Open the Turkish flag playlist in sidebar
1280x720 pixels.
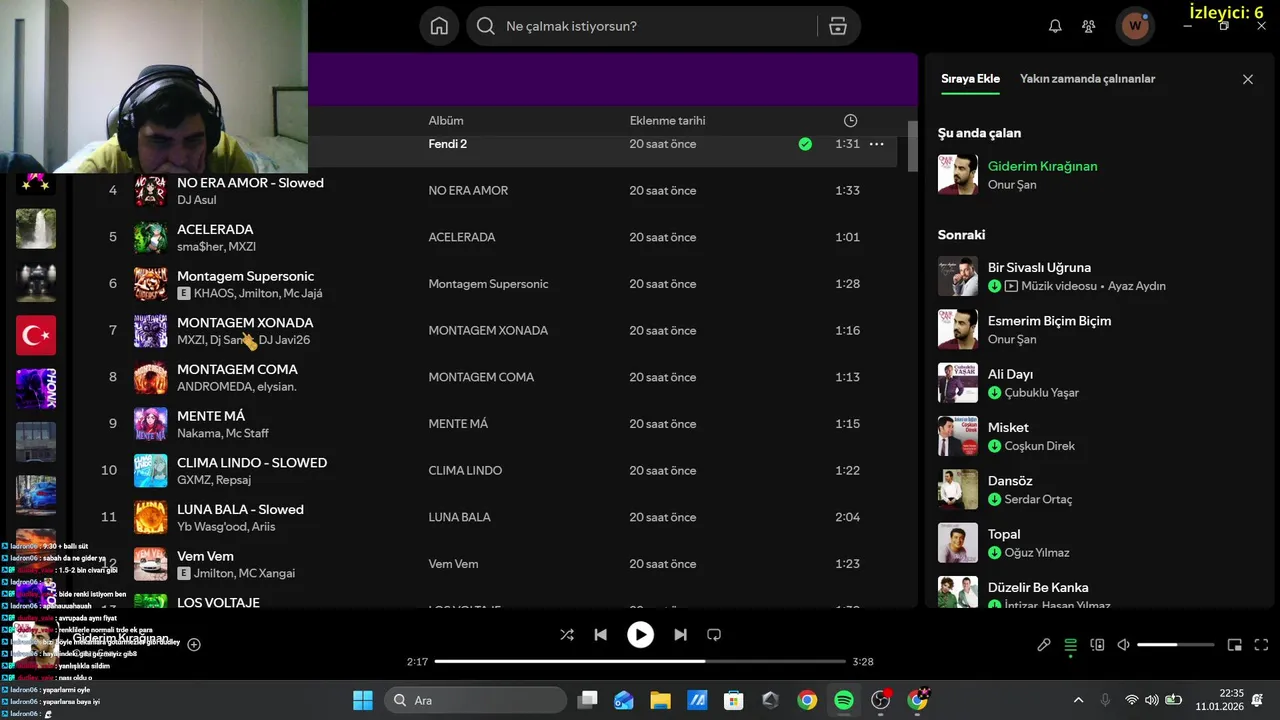pos(36,335)
